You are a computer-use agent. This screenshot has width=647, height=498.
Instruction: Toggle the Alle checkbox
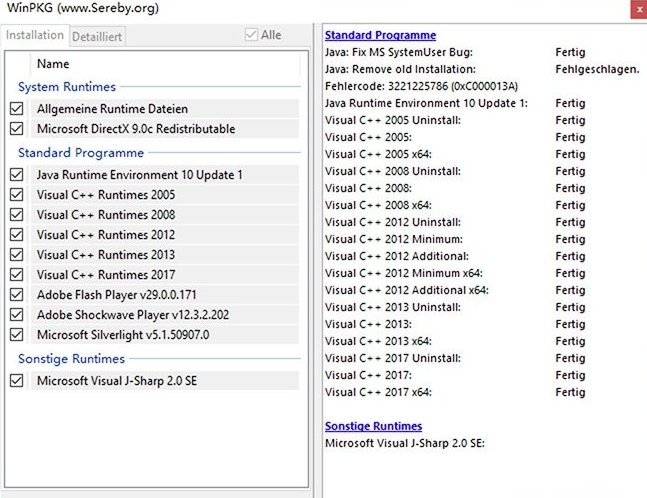pos(251,35)
